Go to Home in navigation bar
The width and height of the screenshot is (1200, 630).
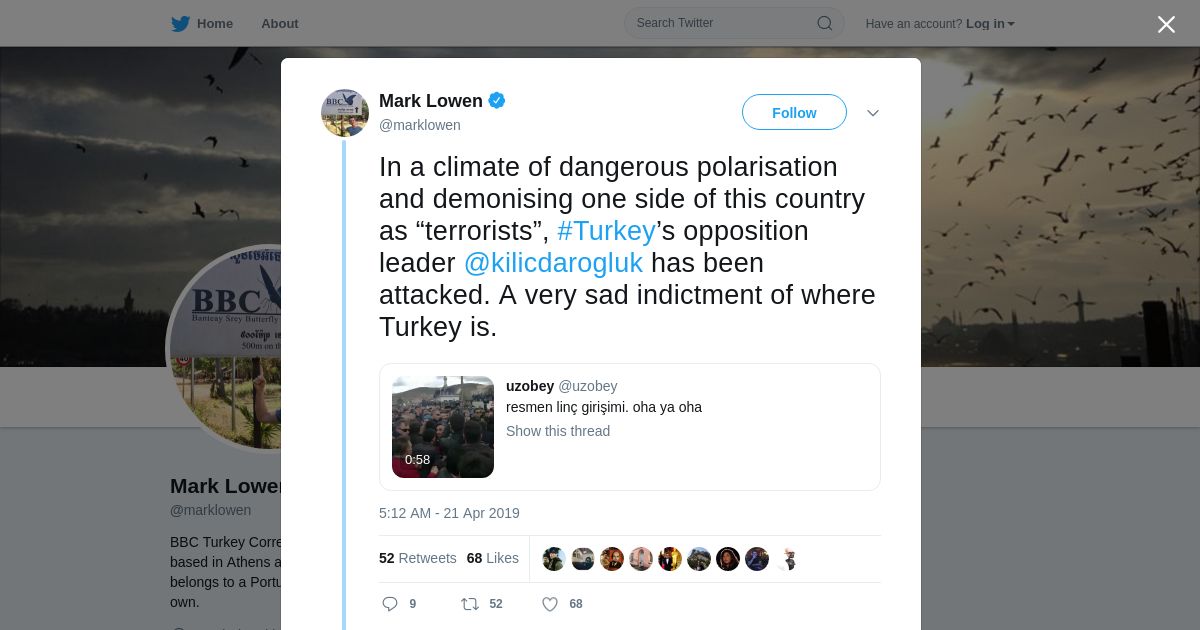click(x=214, y=24)
